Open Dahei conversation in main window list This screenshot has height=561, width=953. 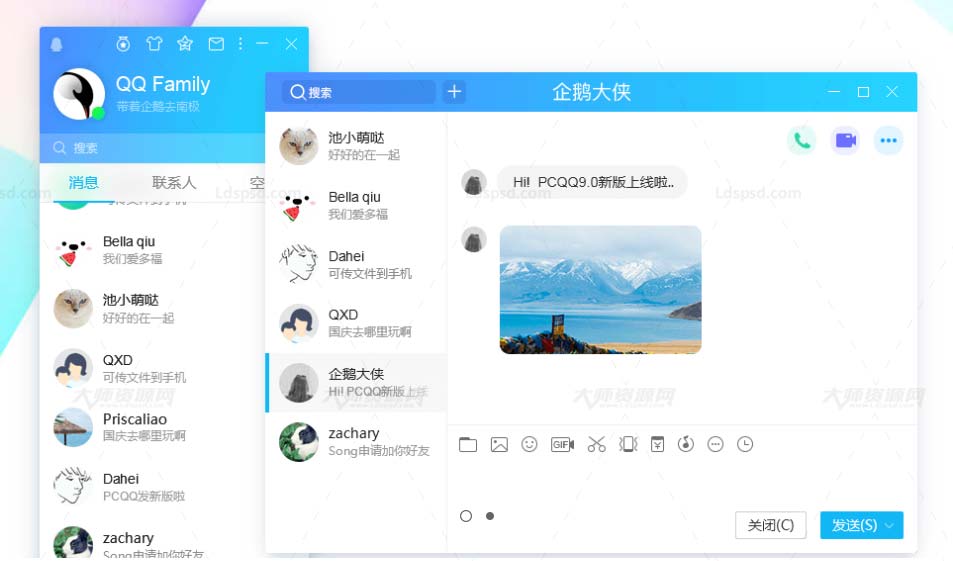pos(153,487)
